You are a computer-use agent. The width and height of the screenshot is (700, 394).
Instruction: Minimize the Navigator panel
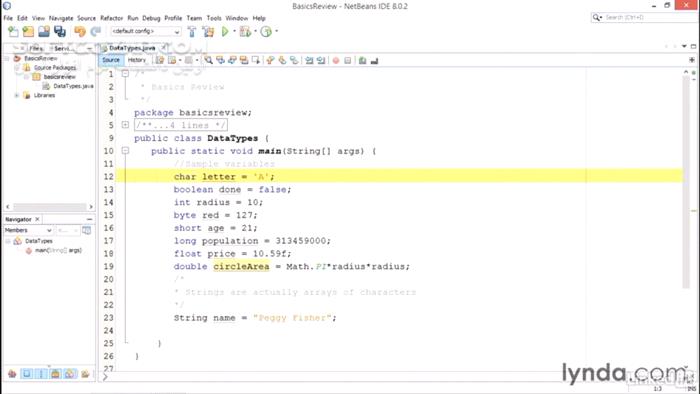point(89,220)
